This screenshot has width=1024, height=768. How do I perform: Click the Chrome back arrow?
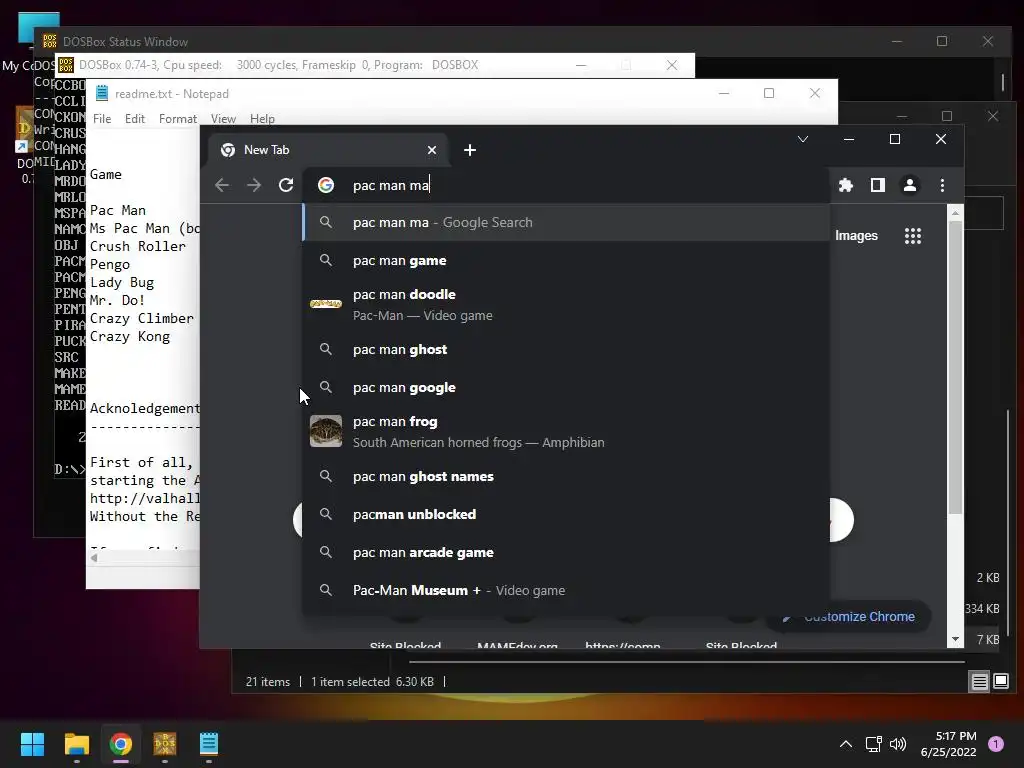221,185
